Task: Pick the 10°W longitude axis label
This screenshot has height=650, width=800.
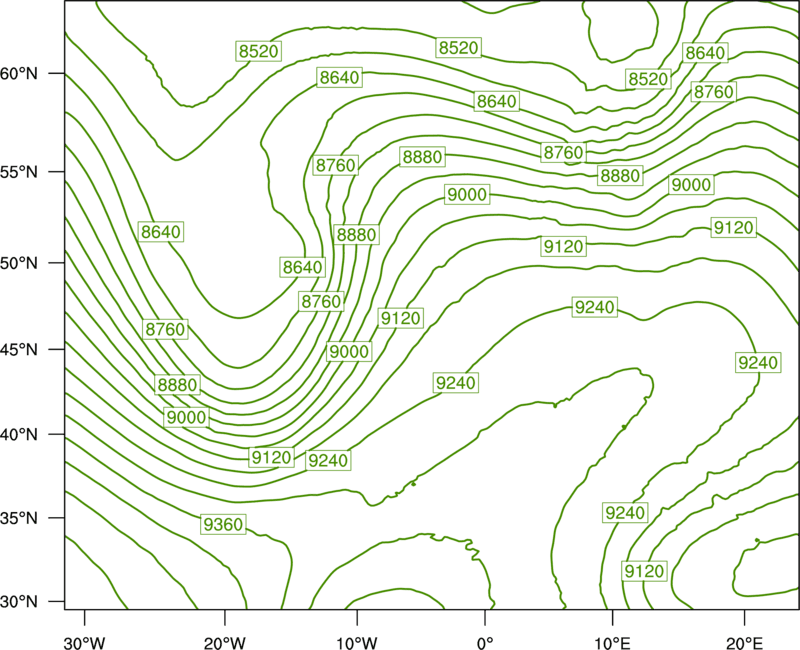Action: [x=356, y=643]
